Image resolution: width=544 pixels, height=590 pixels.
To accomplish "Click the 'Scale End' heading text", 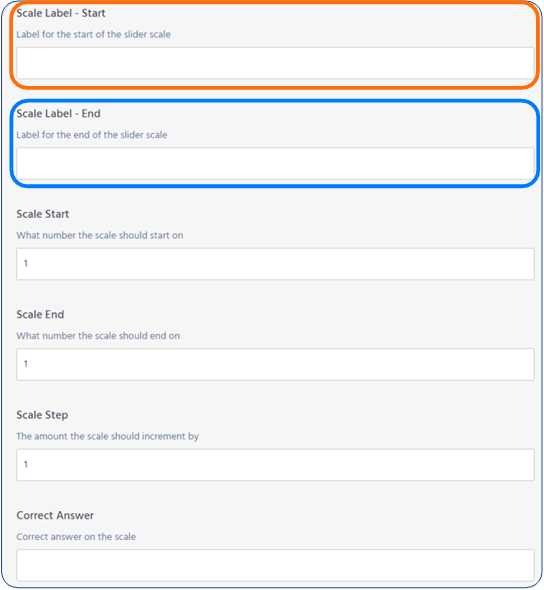I will (40, 315).
